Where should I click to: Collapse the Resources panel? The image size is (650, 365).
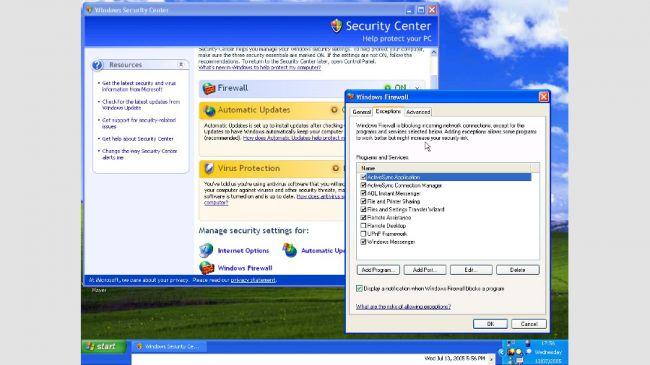(x=181, y=65)
